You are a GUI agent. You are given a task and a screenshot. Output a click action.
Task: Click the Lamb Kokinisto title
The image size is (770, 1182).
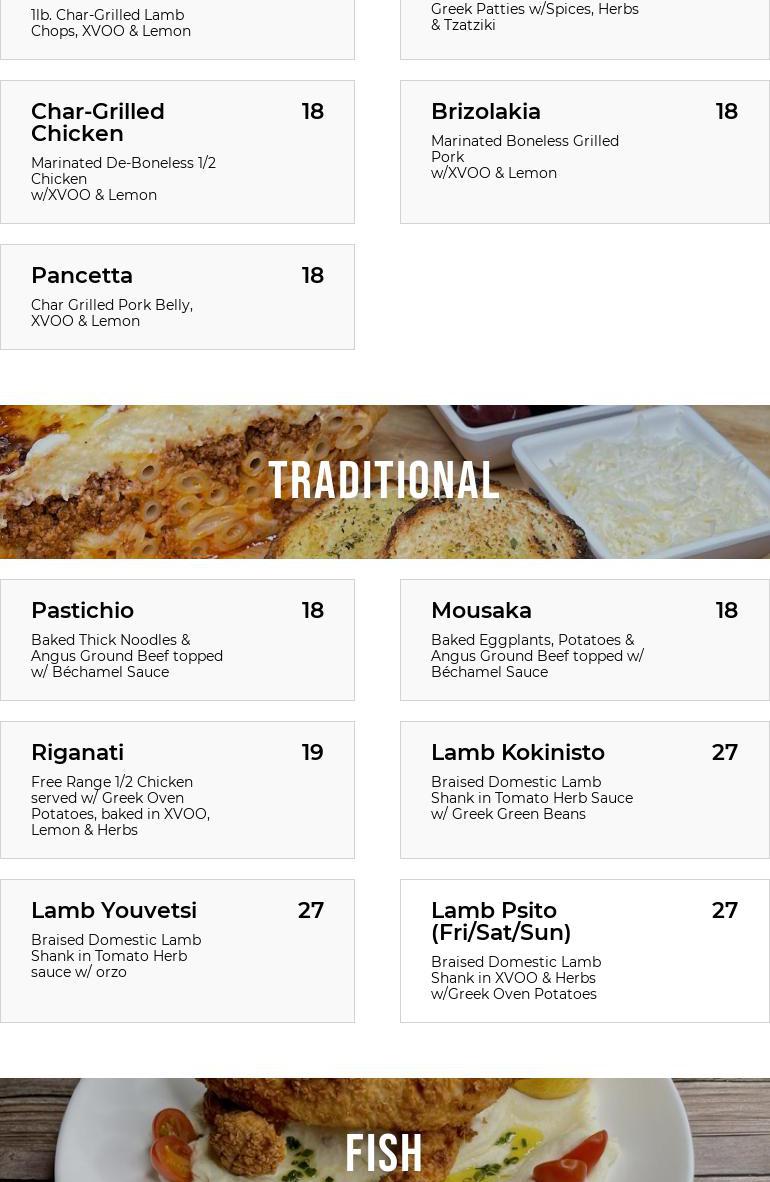tap(517, 753)
